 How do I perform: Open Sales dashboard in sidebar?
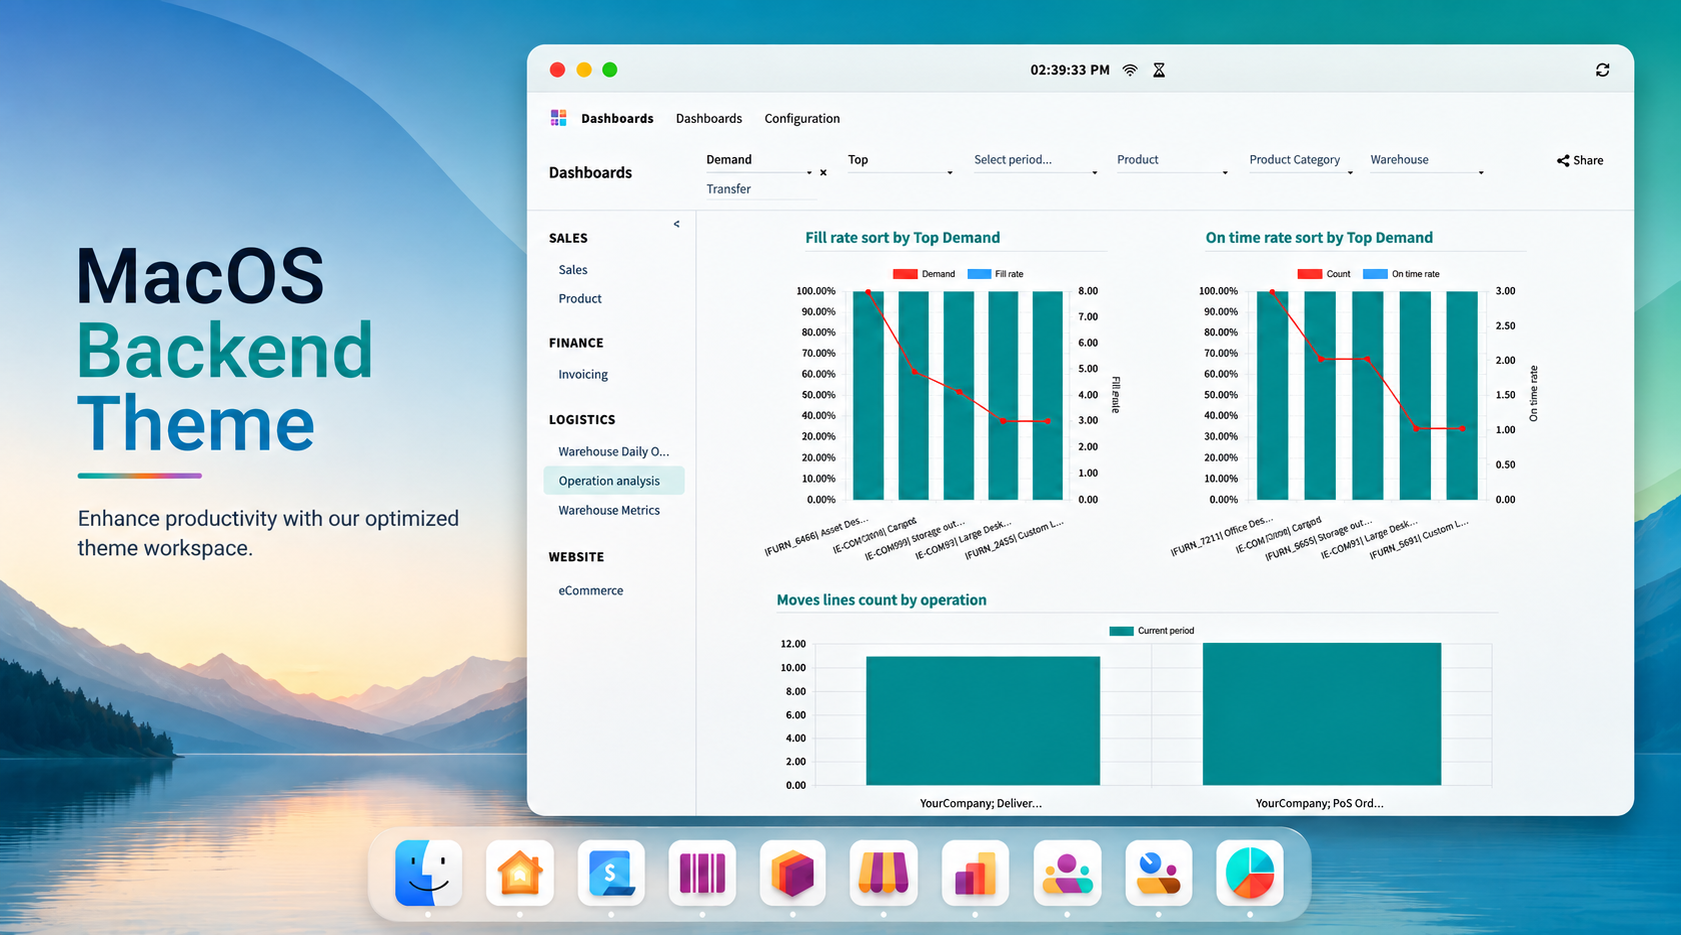pyautogui.click(x=573, y=270)
